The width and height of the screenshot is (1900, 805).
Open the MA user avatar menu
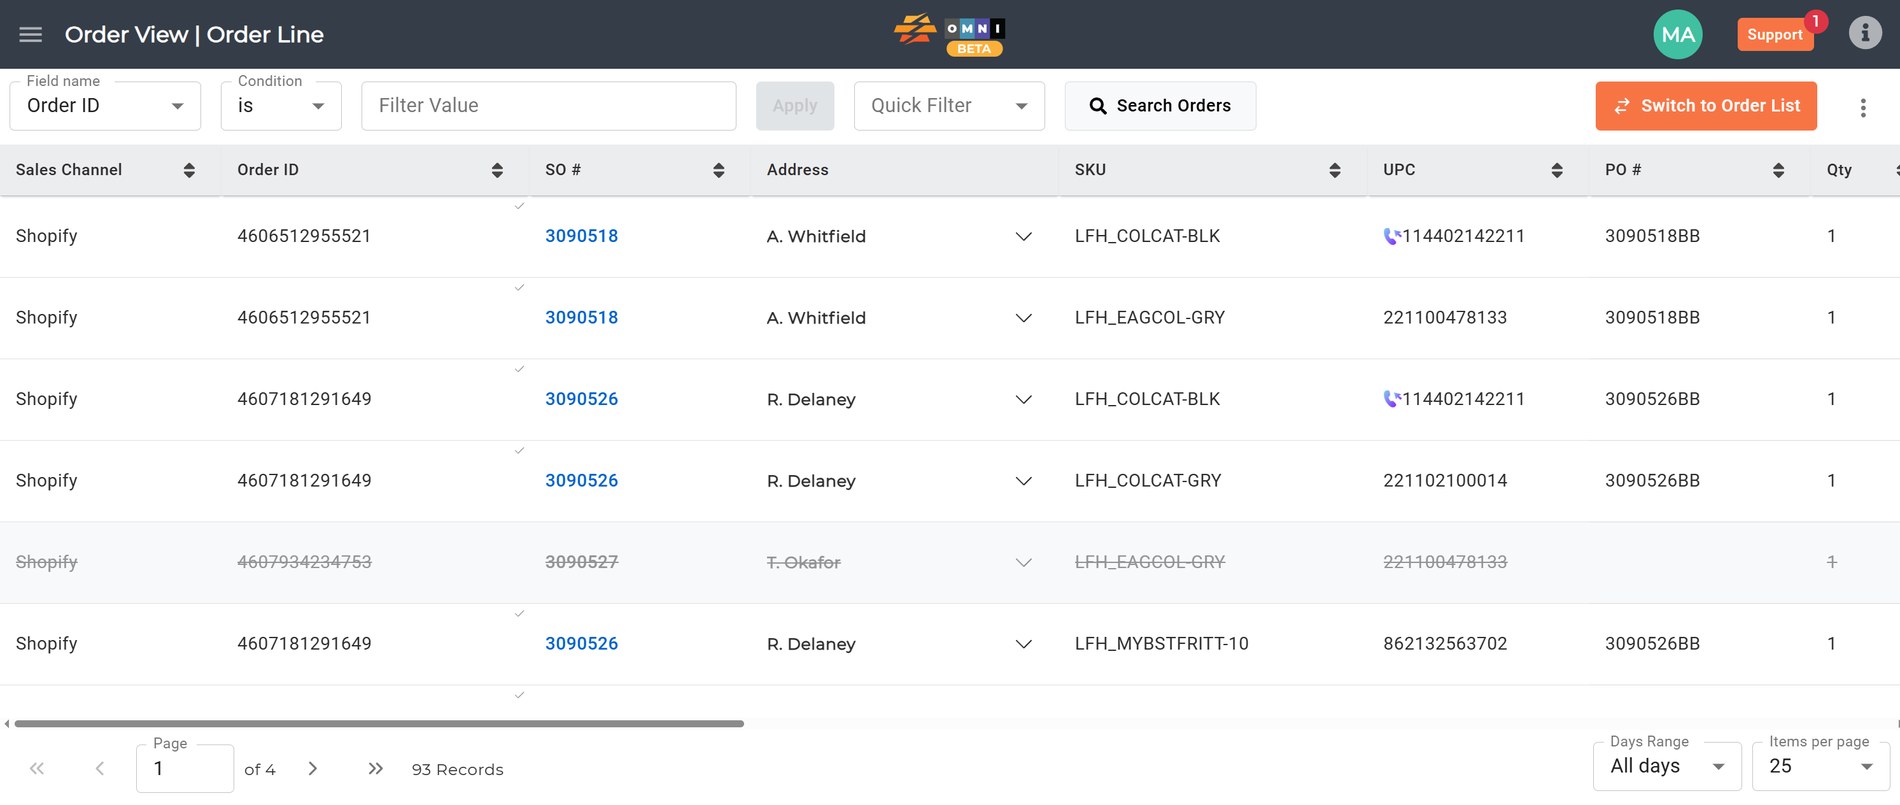1678,35
